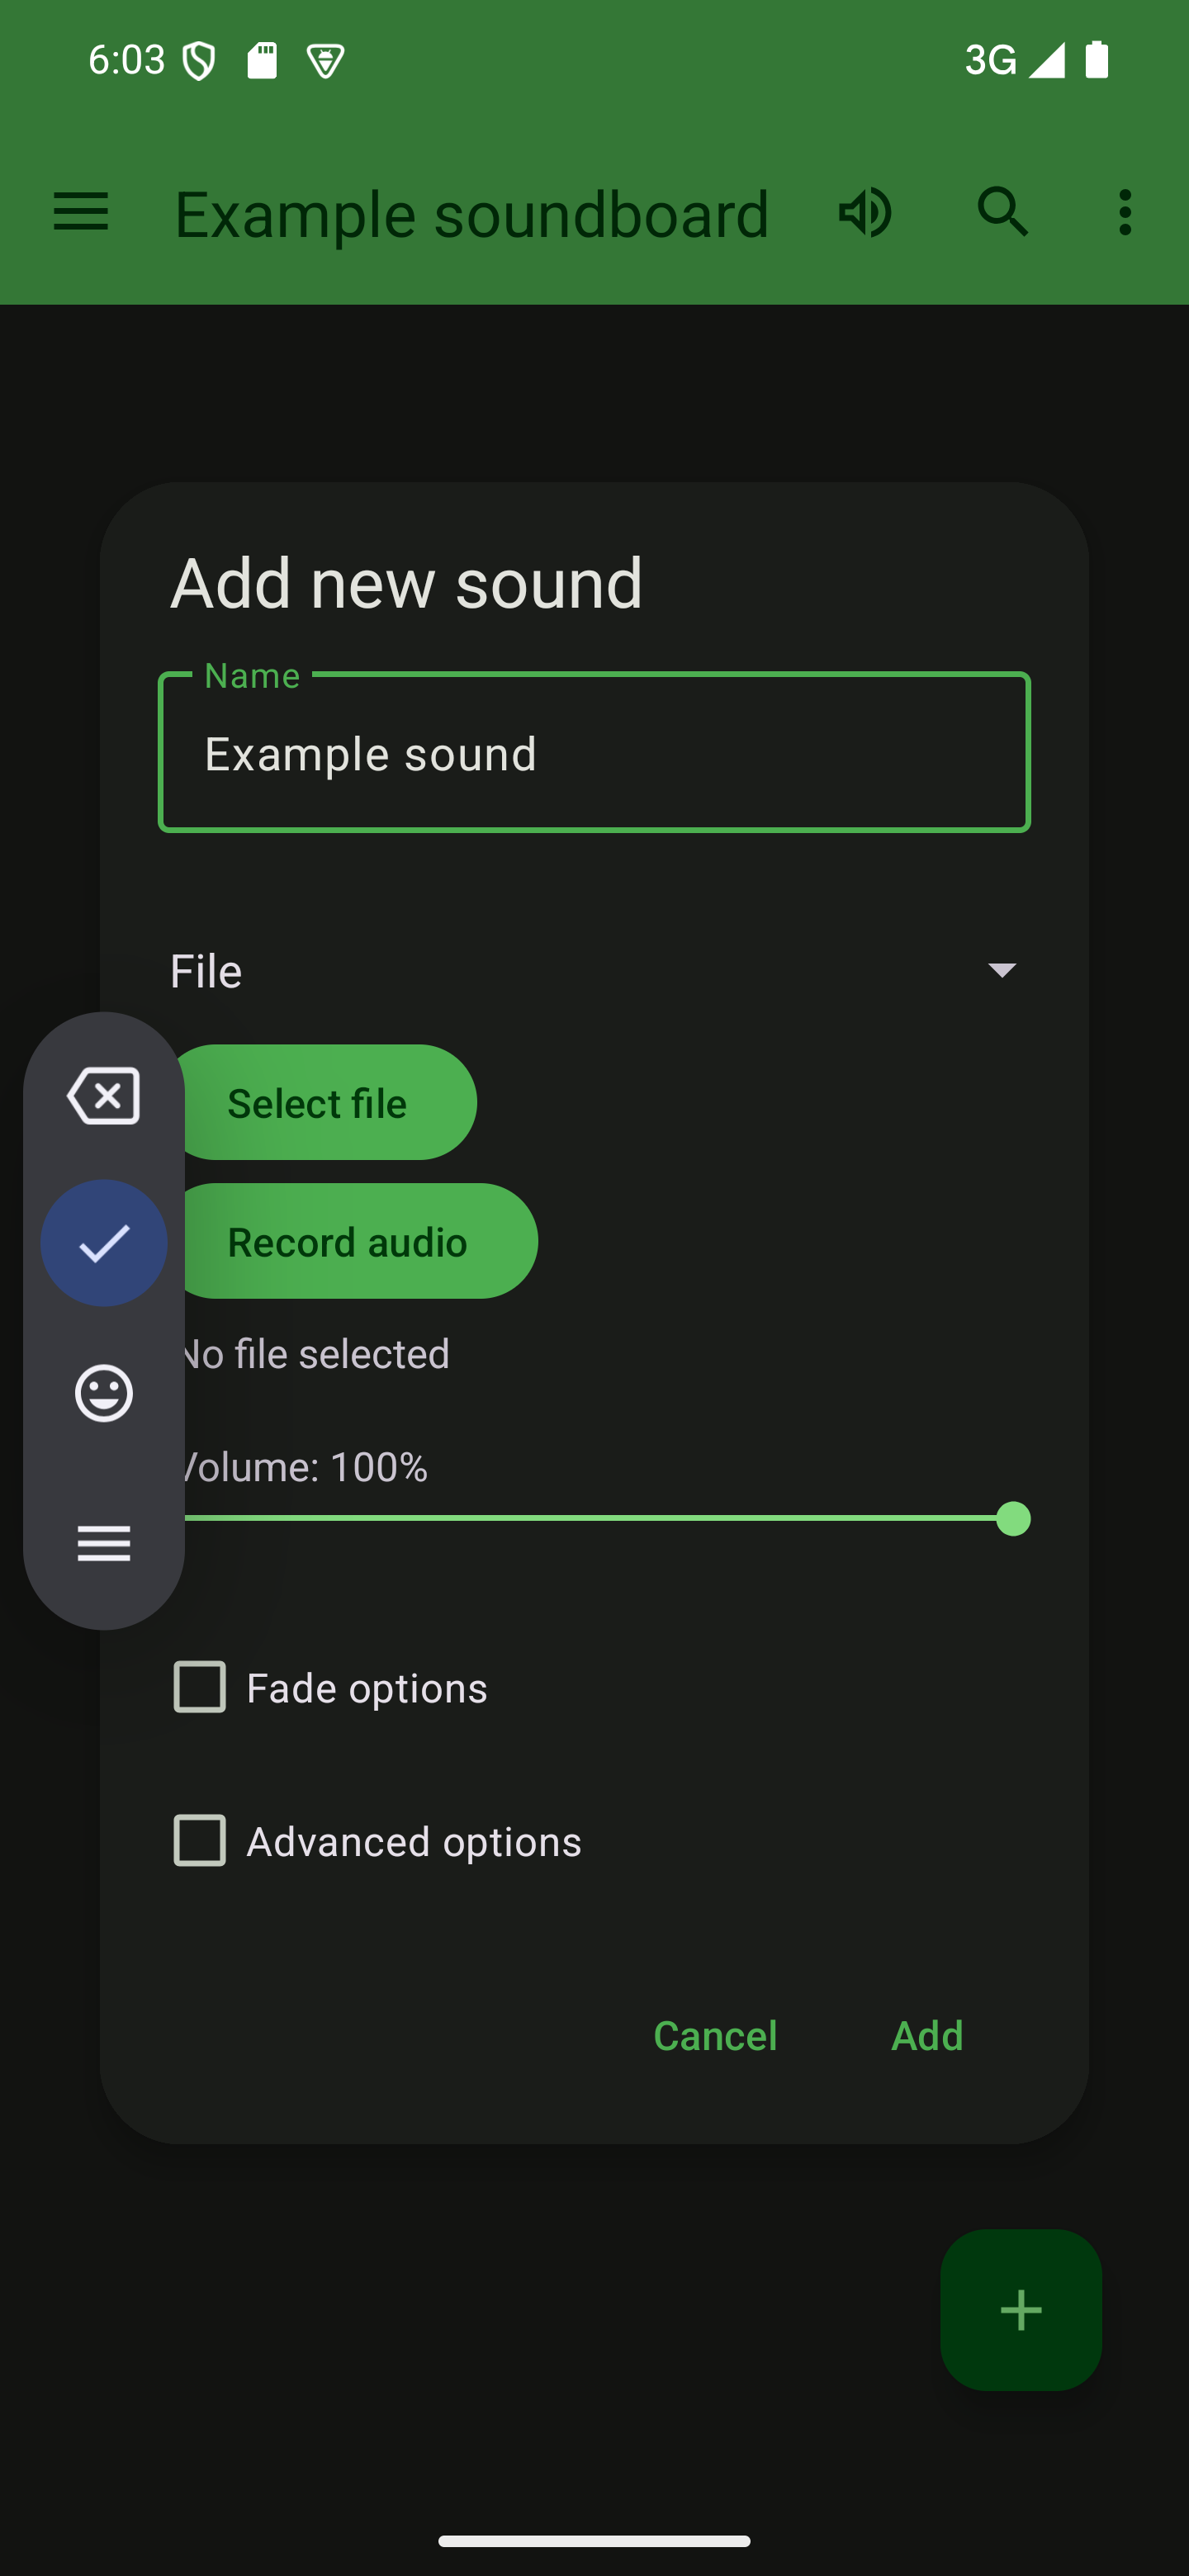Viewport: 1189px width, 2576px height.
Task: Focus the Name text field
Action: [x=594, y=753]
